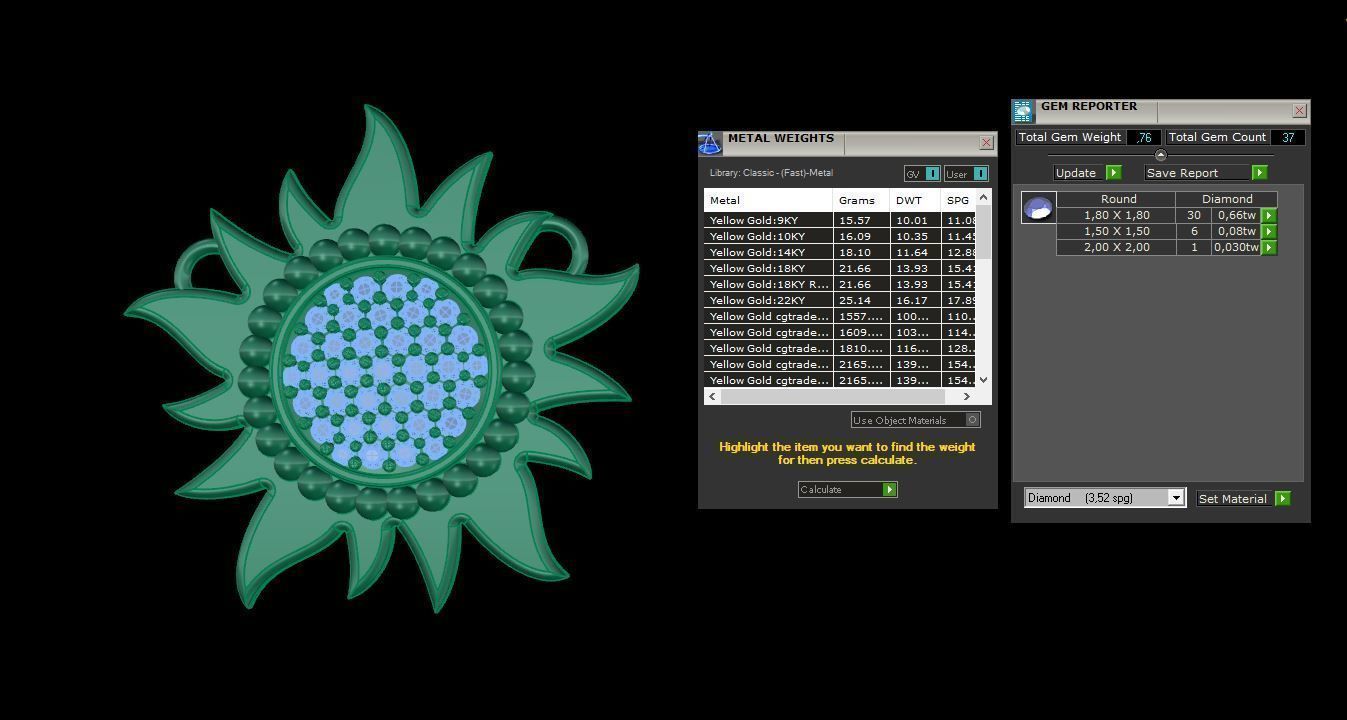1347x720 pixels.
Task: Select the Yellow Gold:14KY row
Action: click(840, 252)
